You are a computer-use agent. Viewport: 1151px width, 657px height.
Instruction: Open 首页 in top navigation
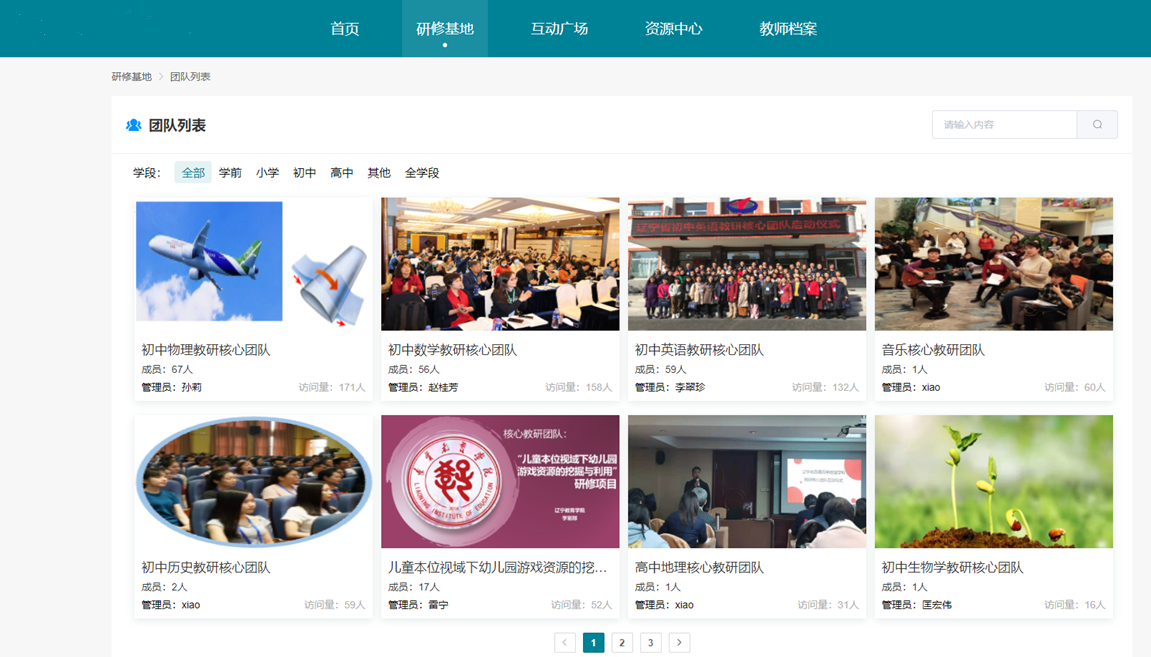click(x=345, y=29)
